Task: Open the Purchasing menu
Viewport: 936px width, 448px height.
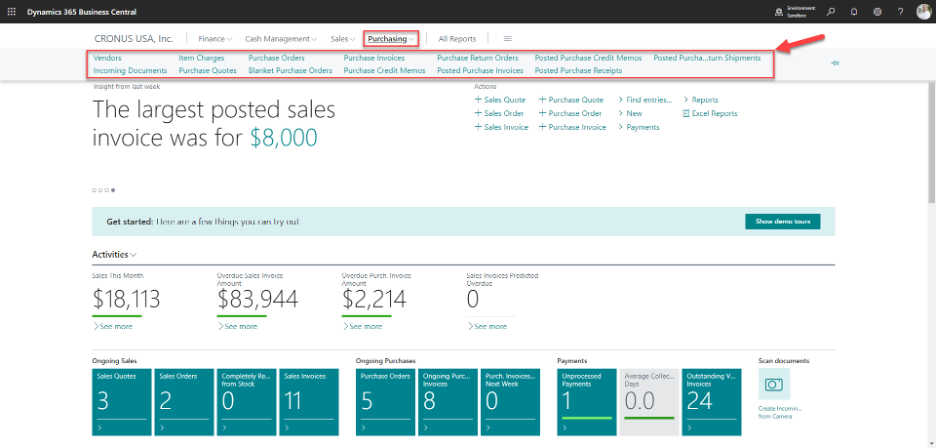Action: click(x=391, y=38)
